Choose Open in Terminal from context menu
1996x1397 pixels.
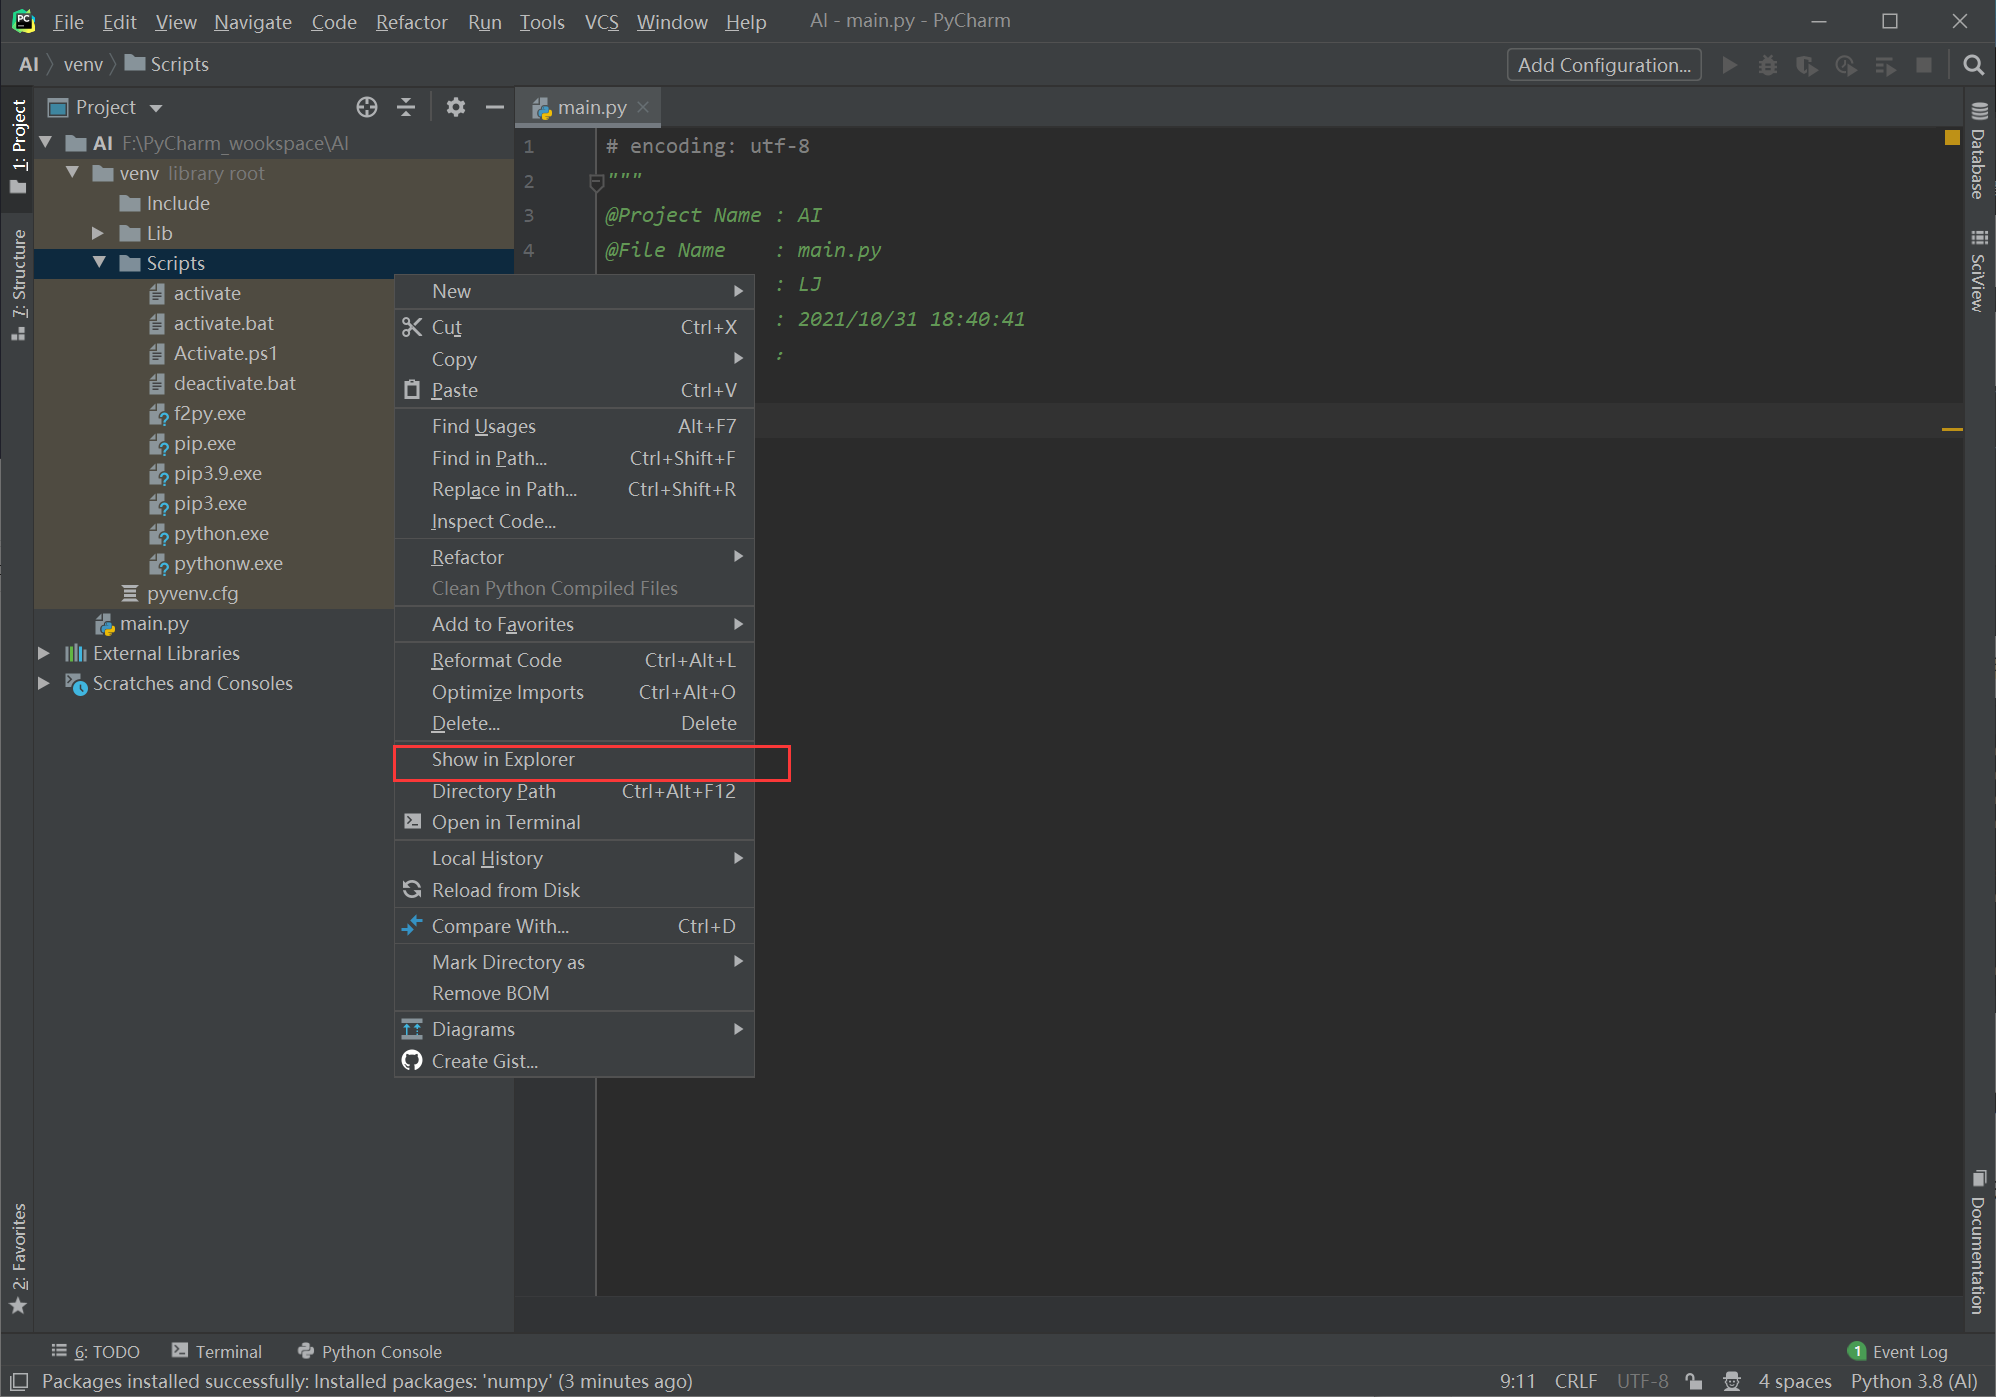(506, 822)
